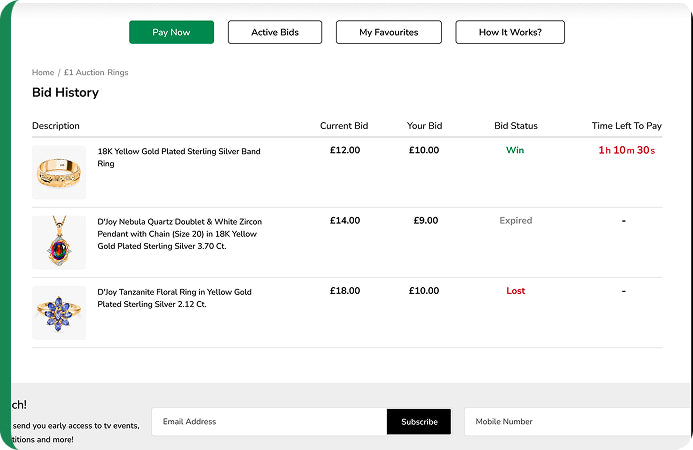Open £1 Auction Rings breadcrumb
Viewport: 693px width, 450px height.
[96, 72]
